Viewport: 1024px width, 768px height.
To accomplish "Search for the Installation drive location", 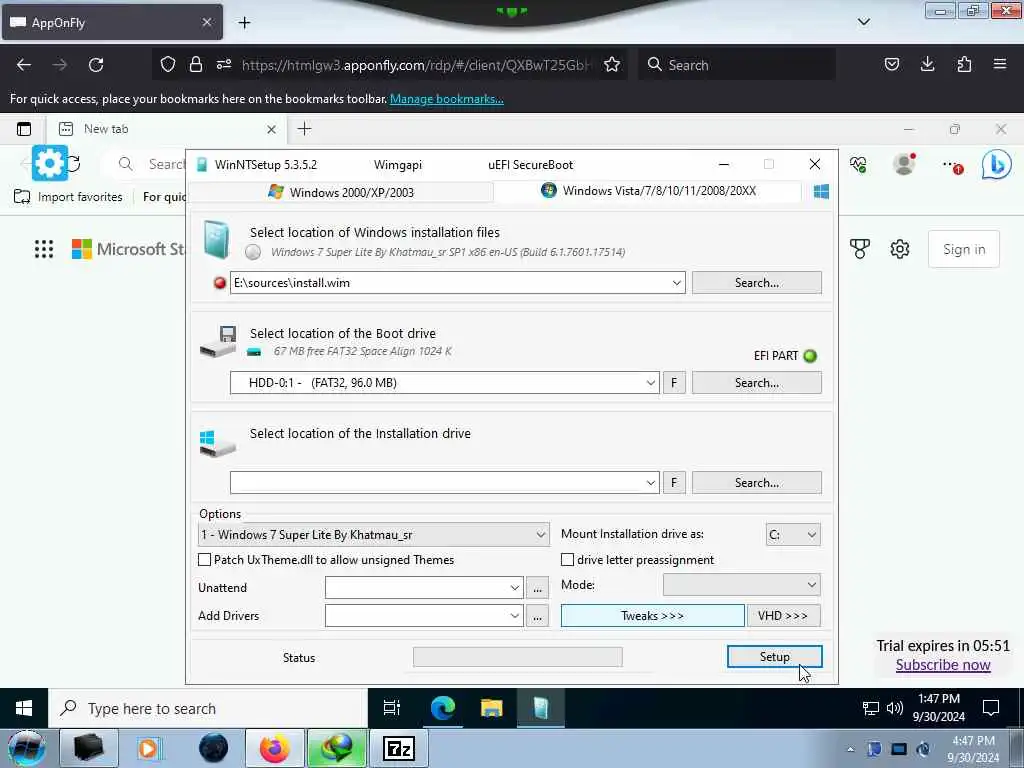I will tap(756, 483).
